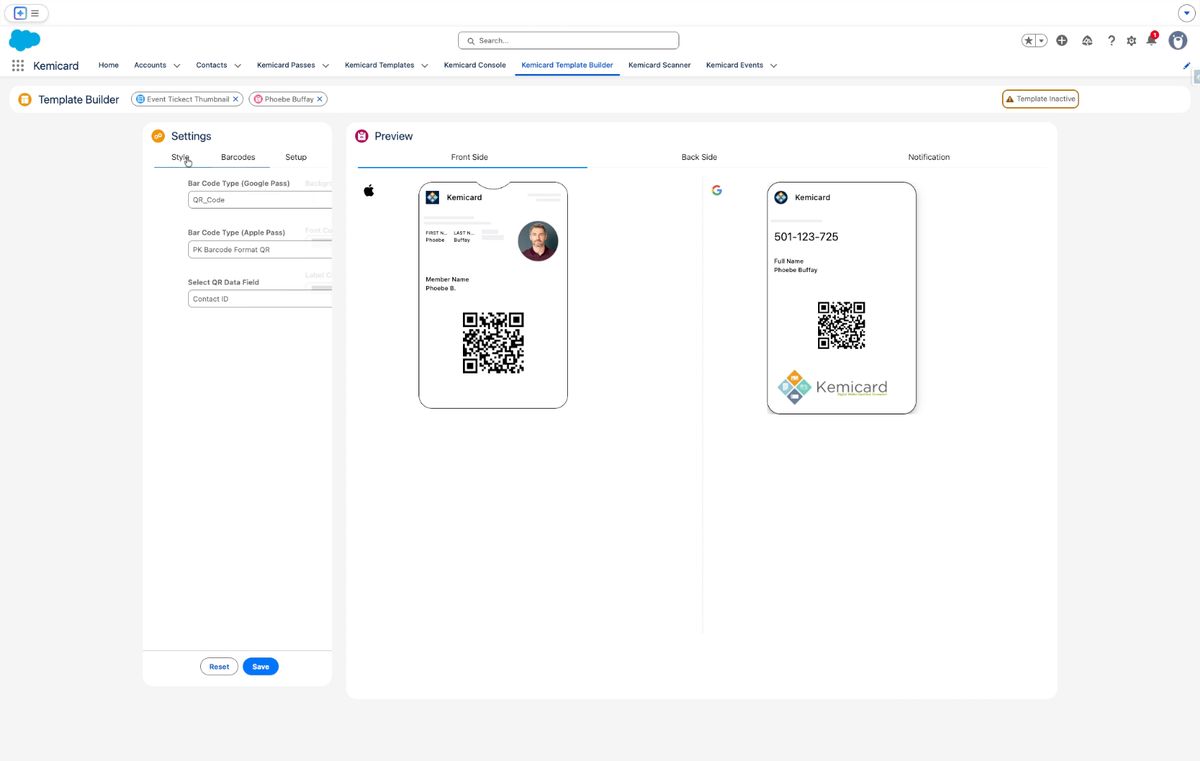Viewport: 1200px width, 761px height.
Task: Open the Kemicard Templates tab
Action: pos(379,65)
